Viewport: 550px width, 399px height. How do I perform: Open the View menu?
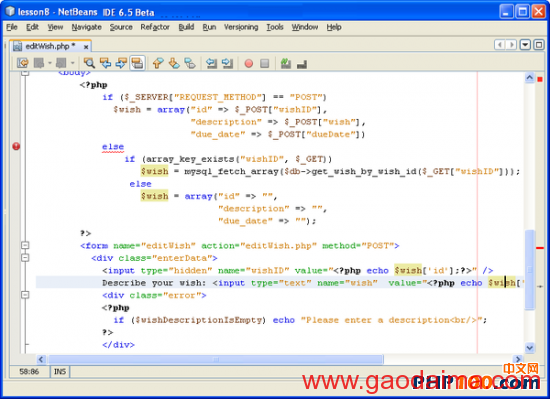55,27
